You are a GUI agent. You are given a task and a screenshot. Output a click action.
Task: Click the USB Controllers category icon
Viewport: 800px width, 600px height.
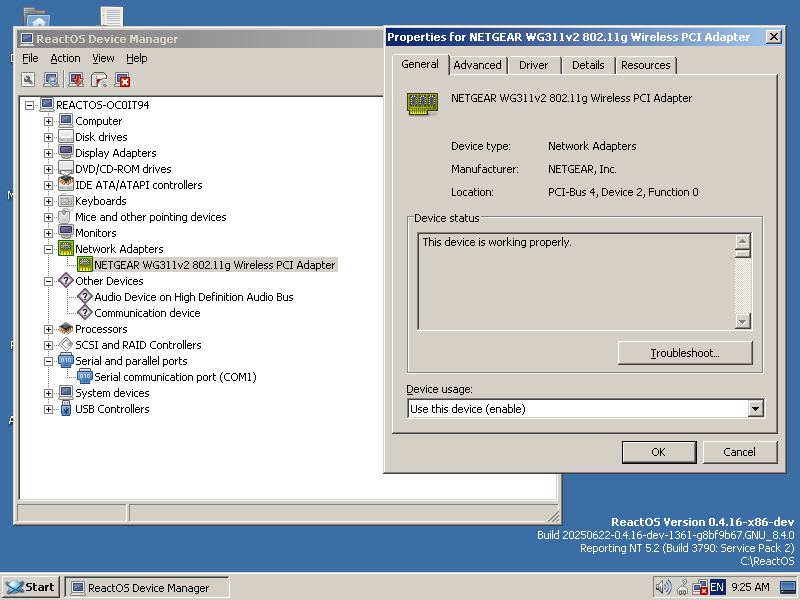[x=66, y=408]
